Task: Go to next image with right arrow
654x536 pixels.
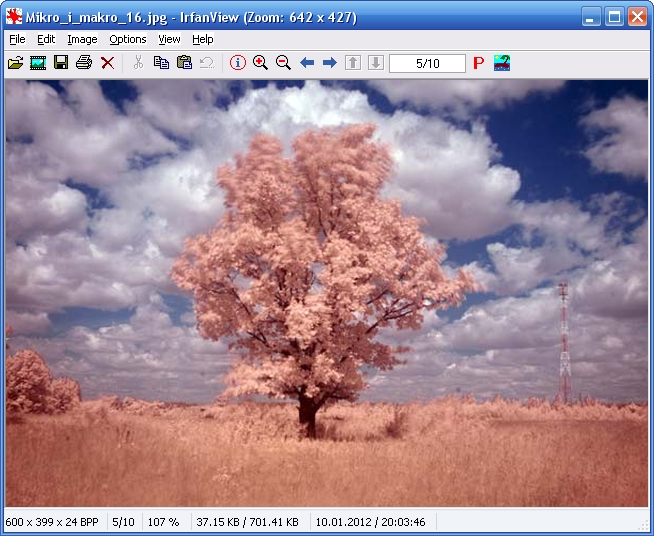Action: click(x=329, y=63)
